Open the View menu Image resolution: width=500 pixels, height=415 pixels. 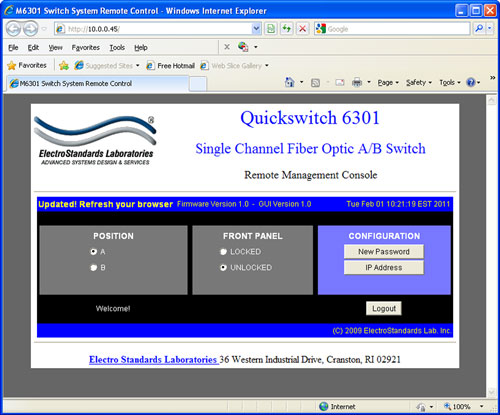pos(55,48)
